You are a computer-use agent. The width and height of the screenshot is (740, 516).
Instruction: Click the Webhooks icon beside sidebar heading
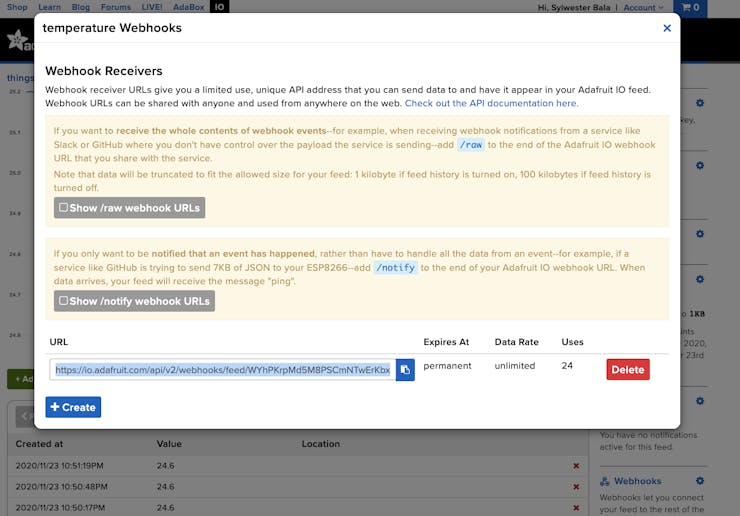tap(605, 481)
